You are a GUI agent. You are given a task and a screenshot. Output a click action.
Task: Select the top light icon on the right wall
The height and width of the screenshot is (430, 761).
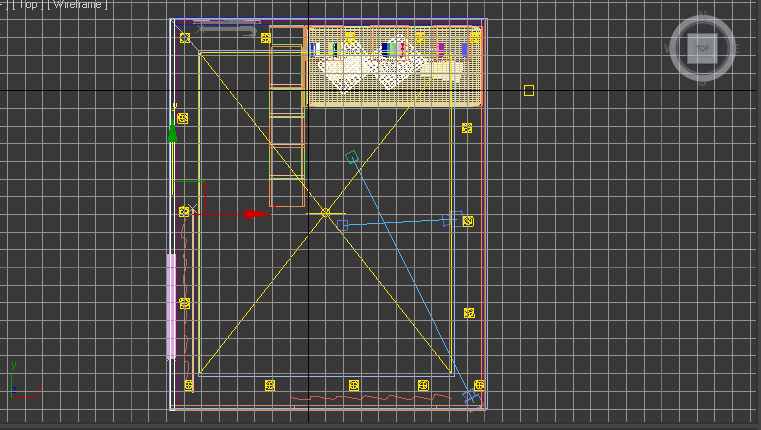pyautogui.click(x=467, y=128)
